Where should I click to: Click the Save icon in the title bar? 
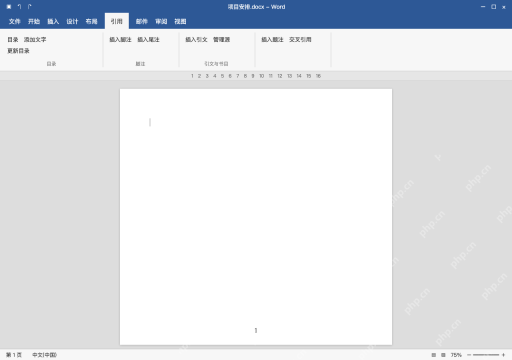[9, 7]
